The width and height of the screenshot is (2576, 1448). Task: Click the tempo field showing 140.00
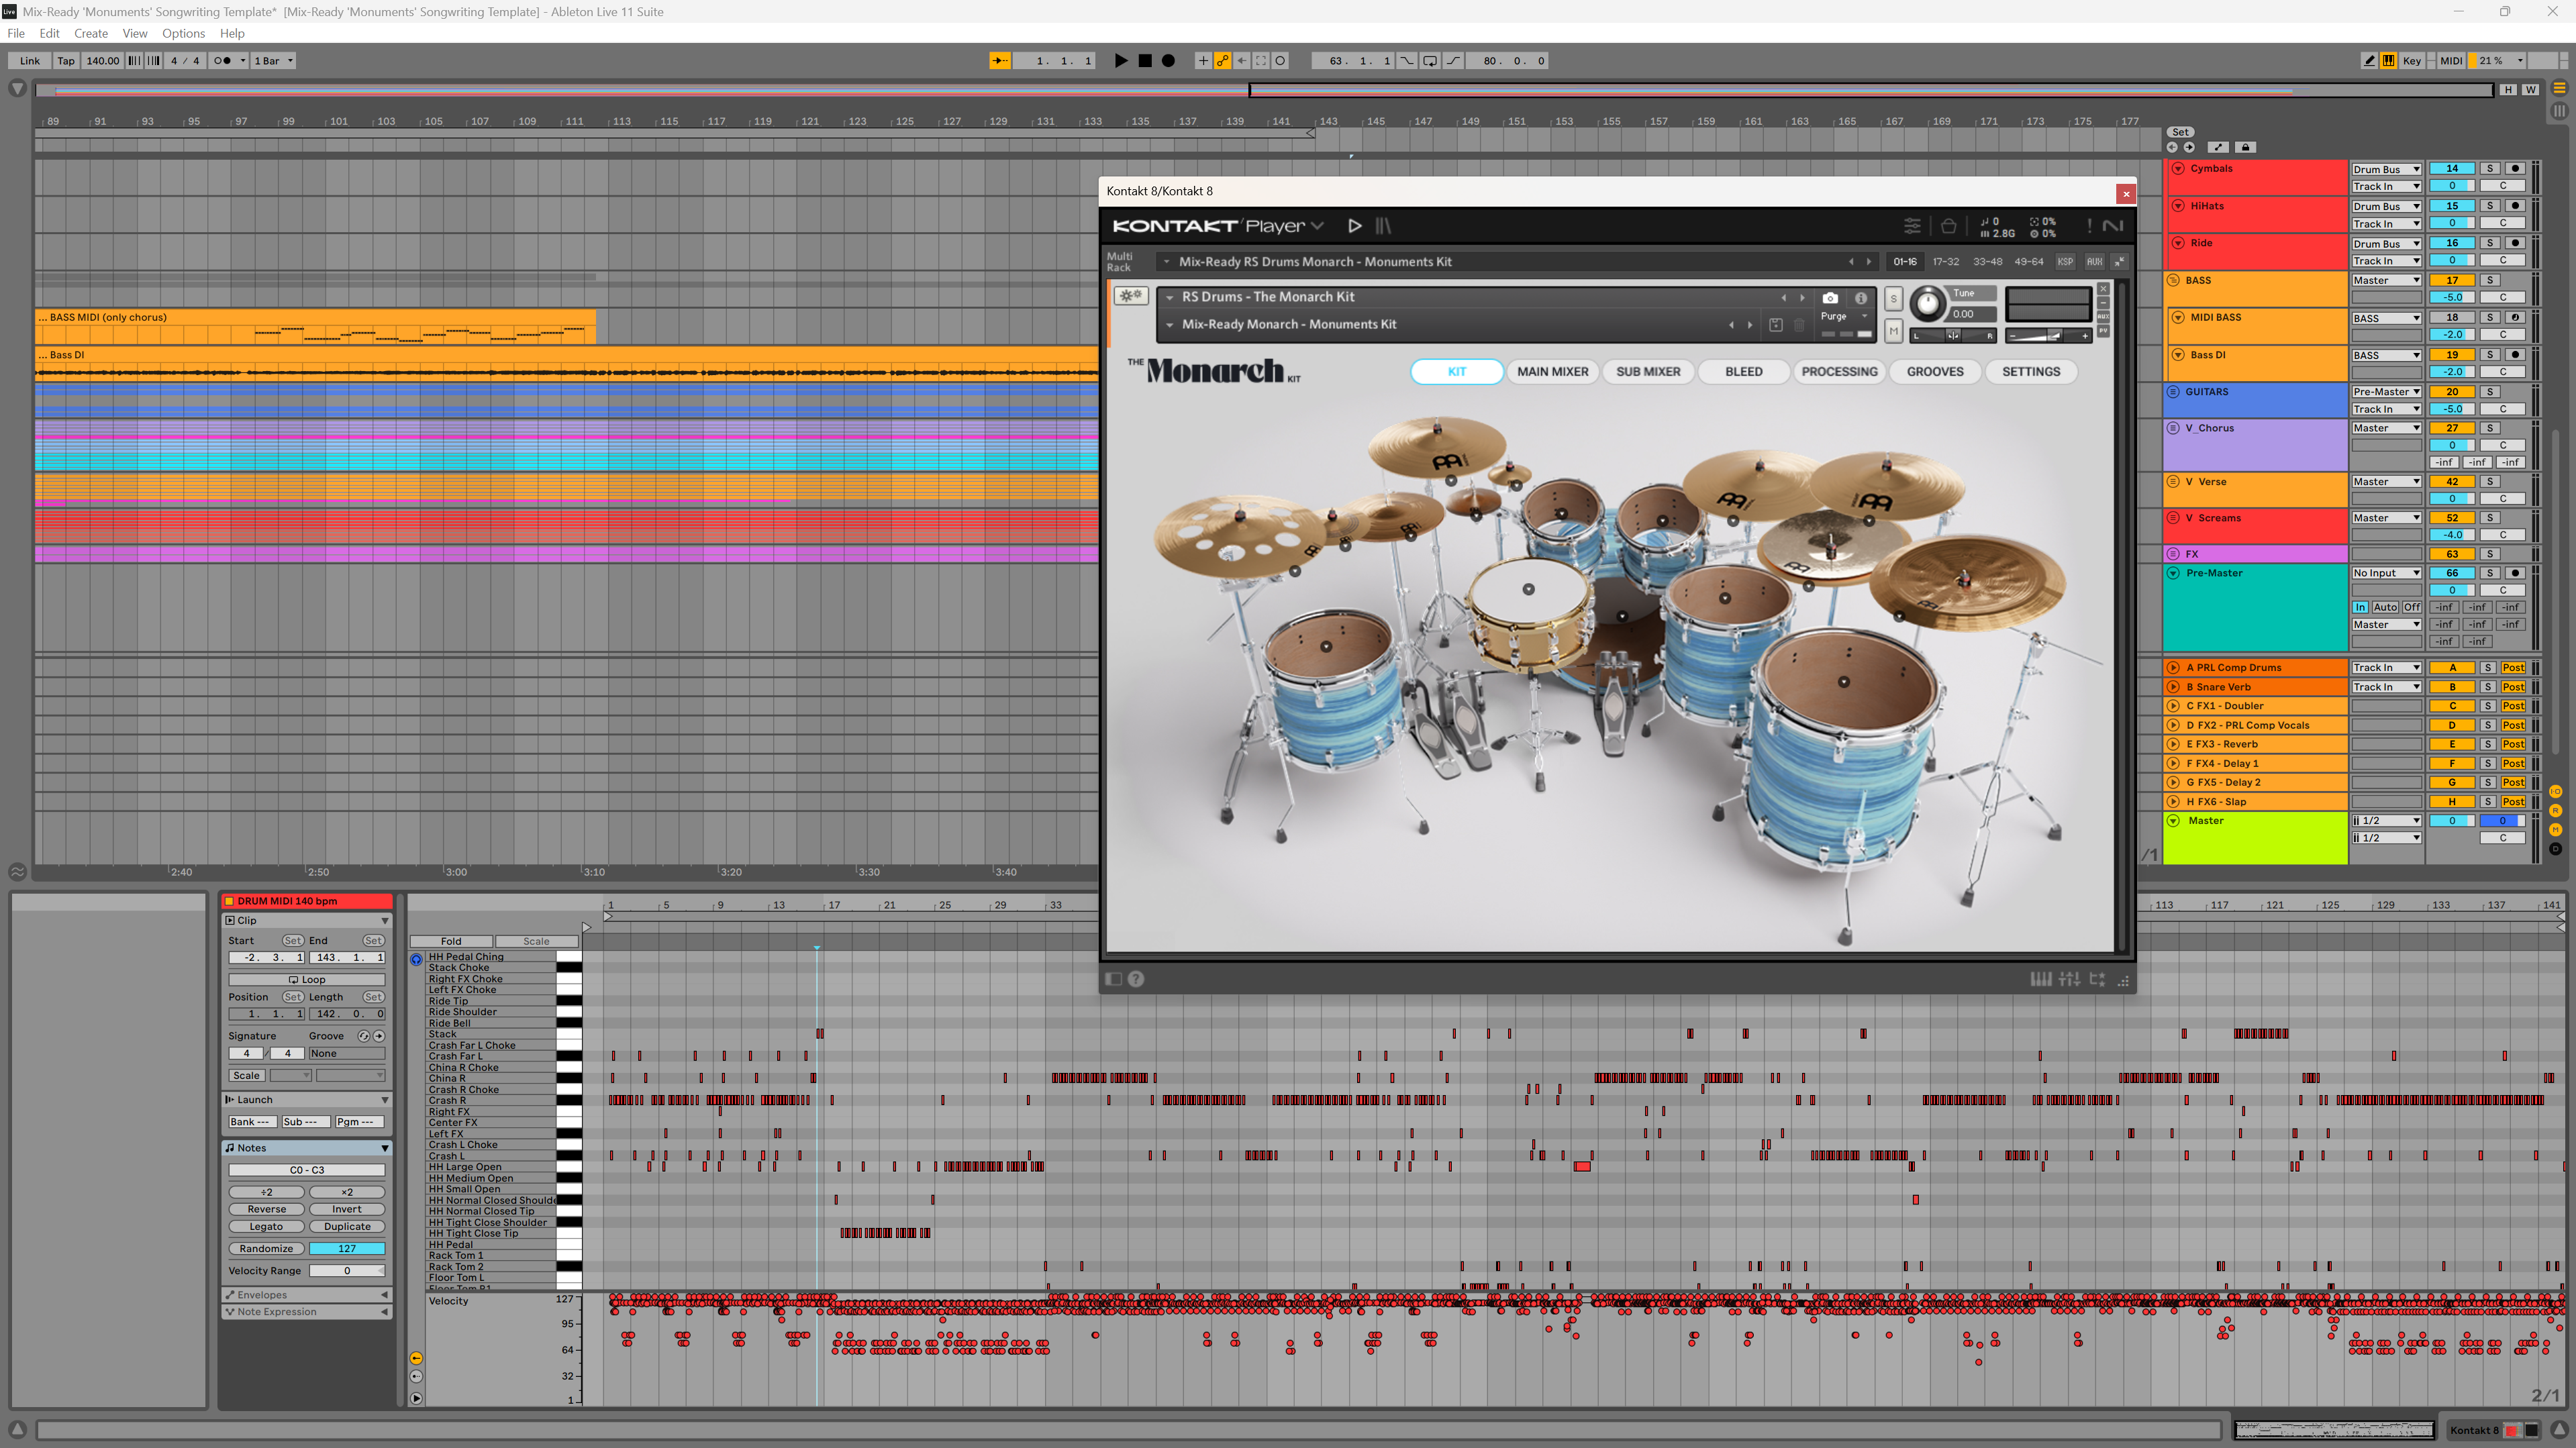click(x=102, y=60)
